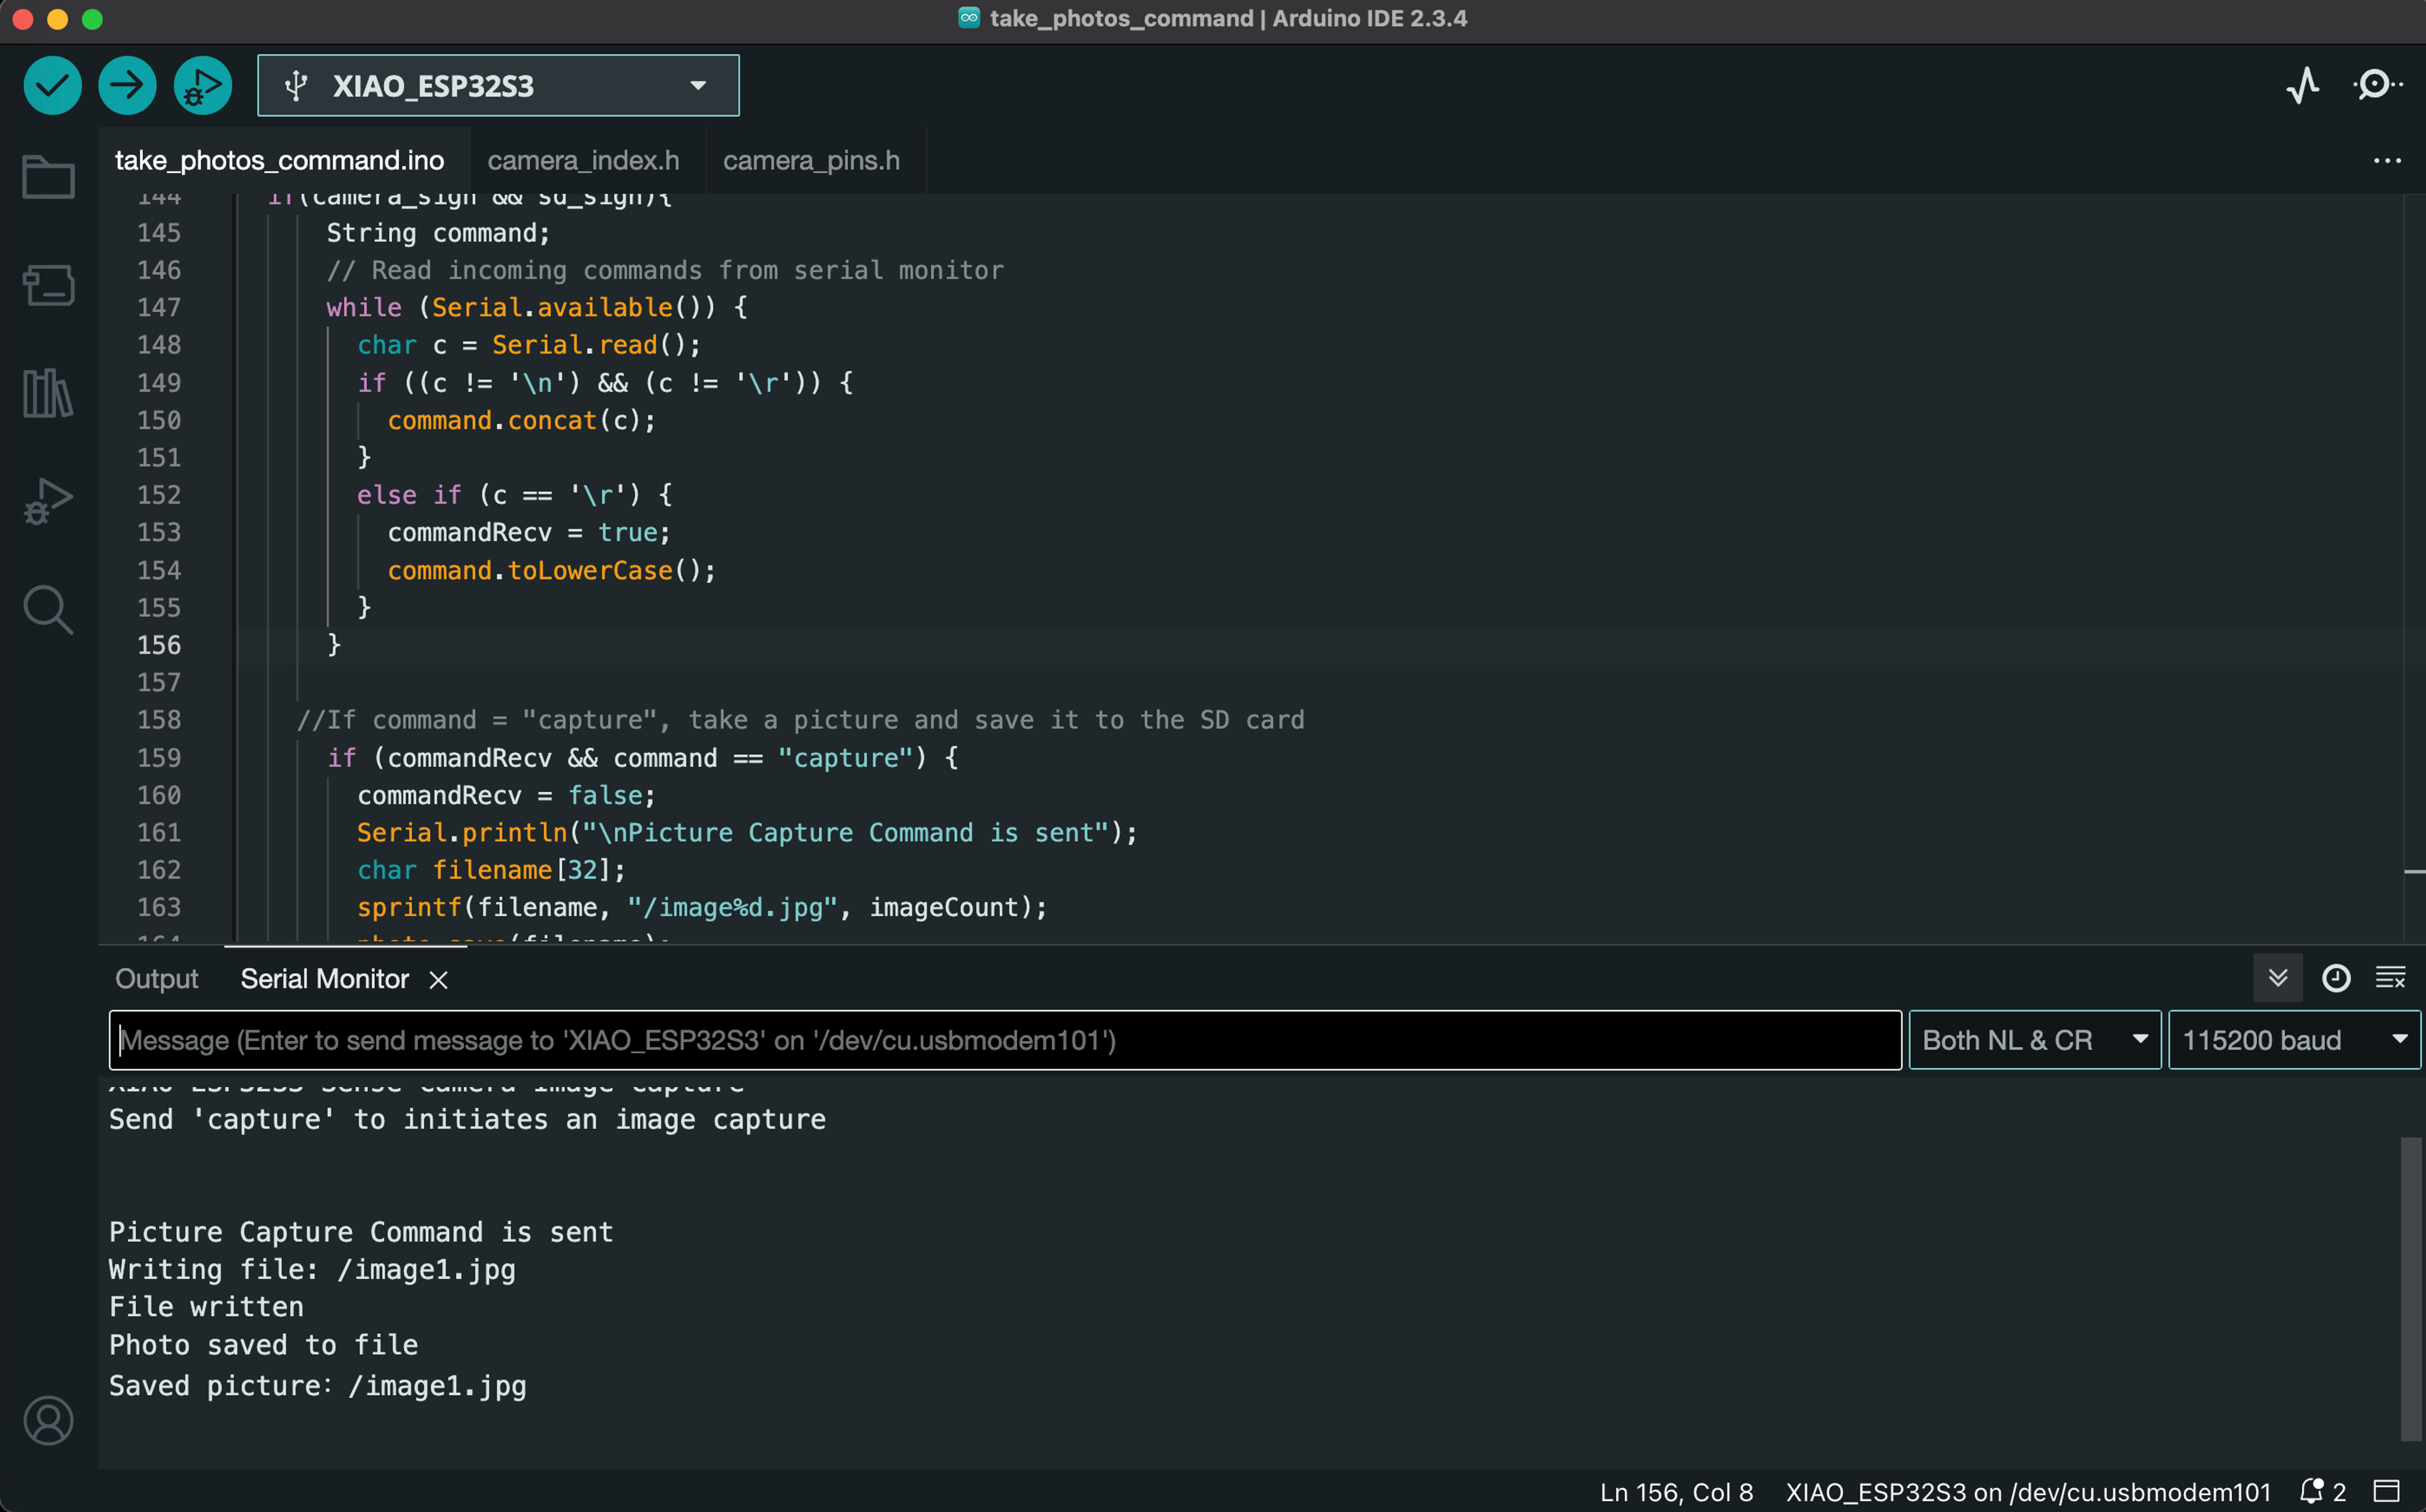Open the Sketchbook folder sidebar icon
This screenshot has width=2426, height=1512.
48,178
